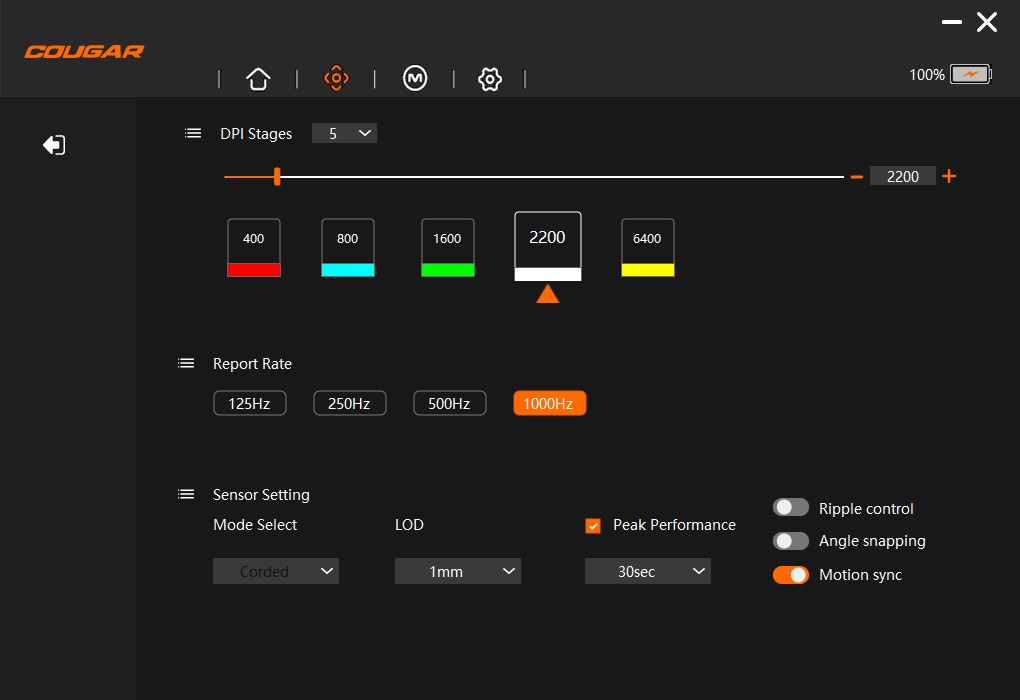This screenshot has width=1020, height=700.
Task: Select the 1600 DPI stage with green swatch
Action: (x=447, y=247)
